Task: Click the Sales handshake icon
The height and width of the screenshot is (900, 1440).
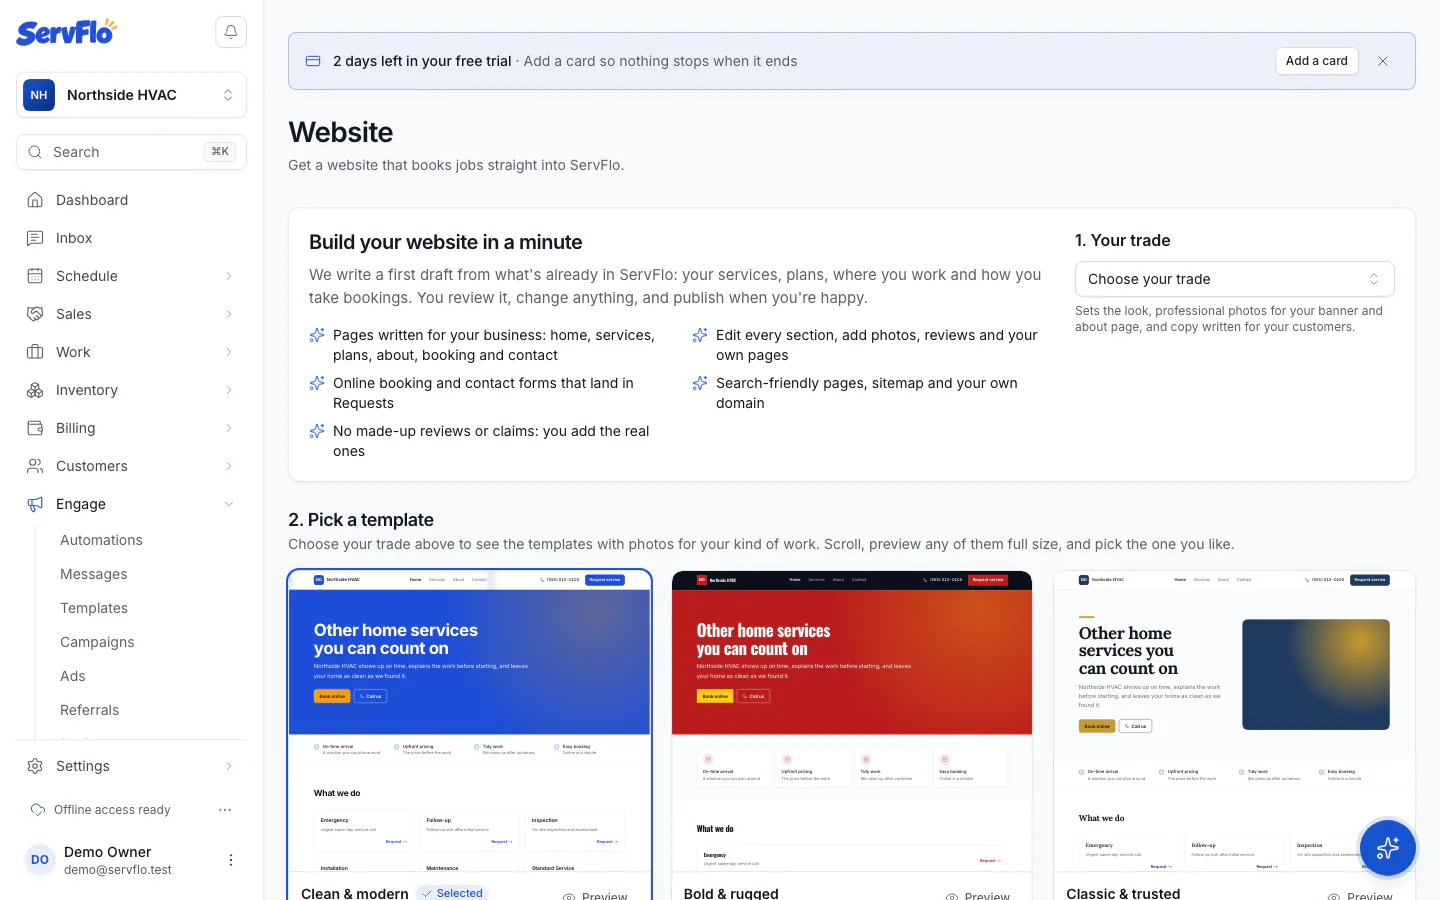Action: coord(35,314)
